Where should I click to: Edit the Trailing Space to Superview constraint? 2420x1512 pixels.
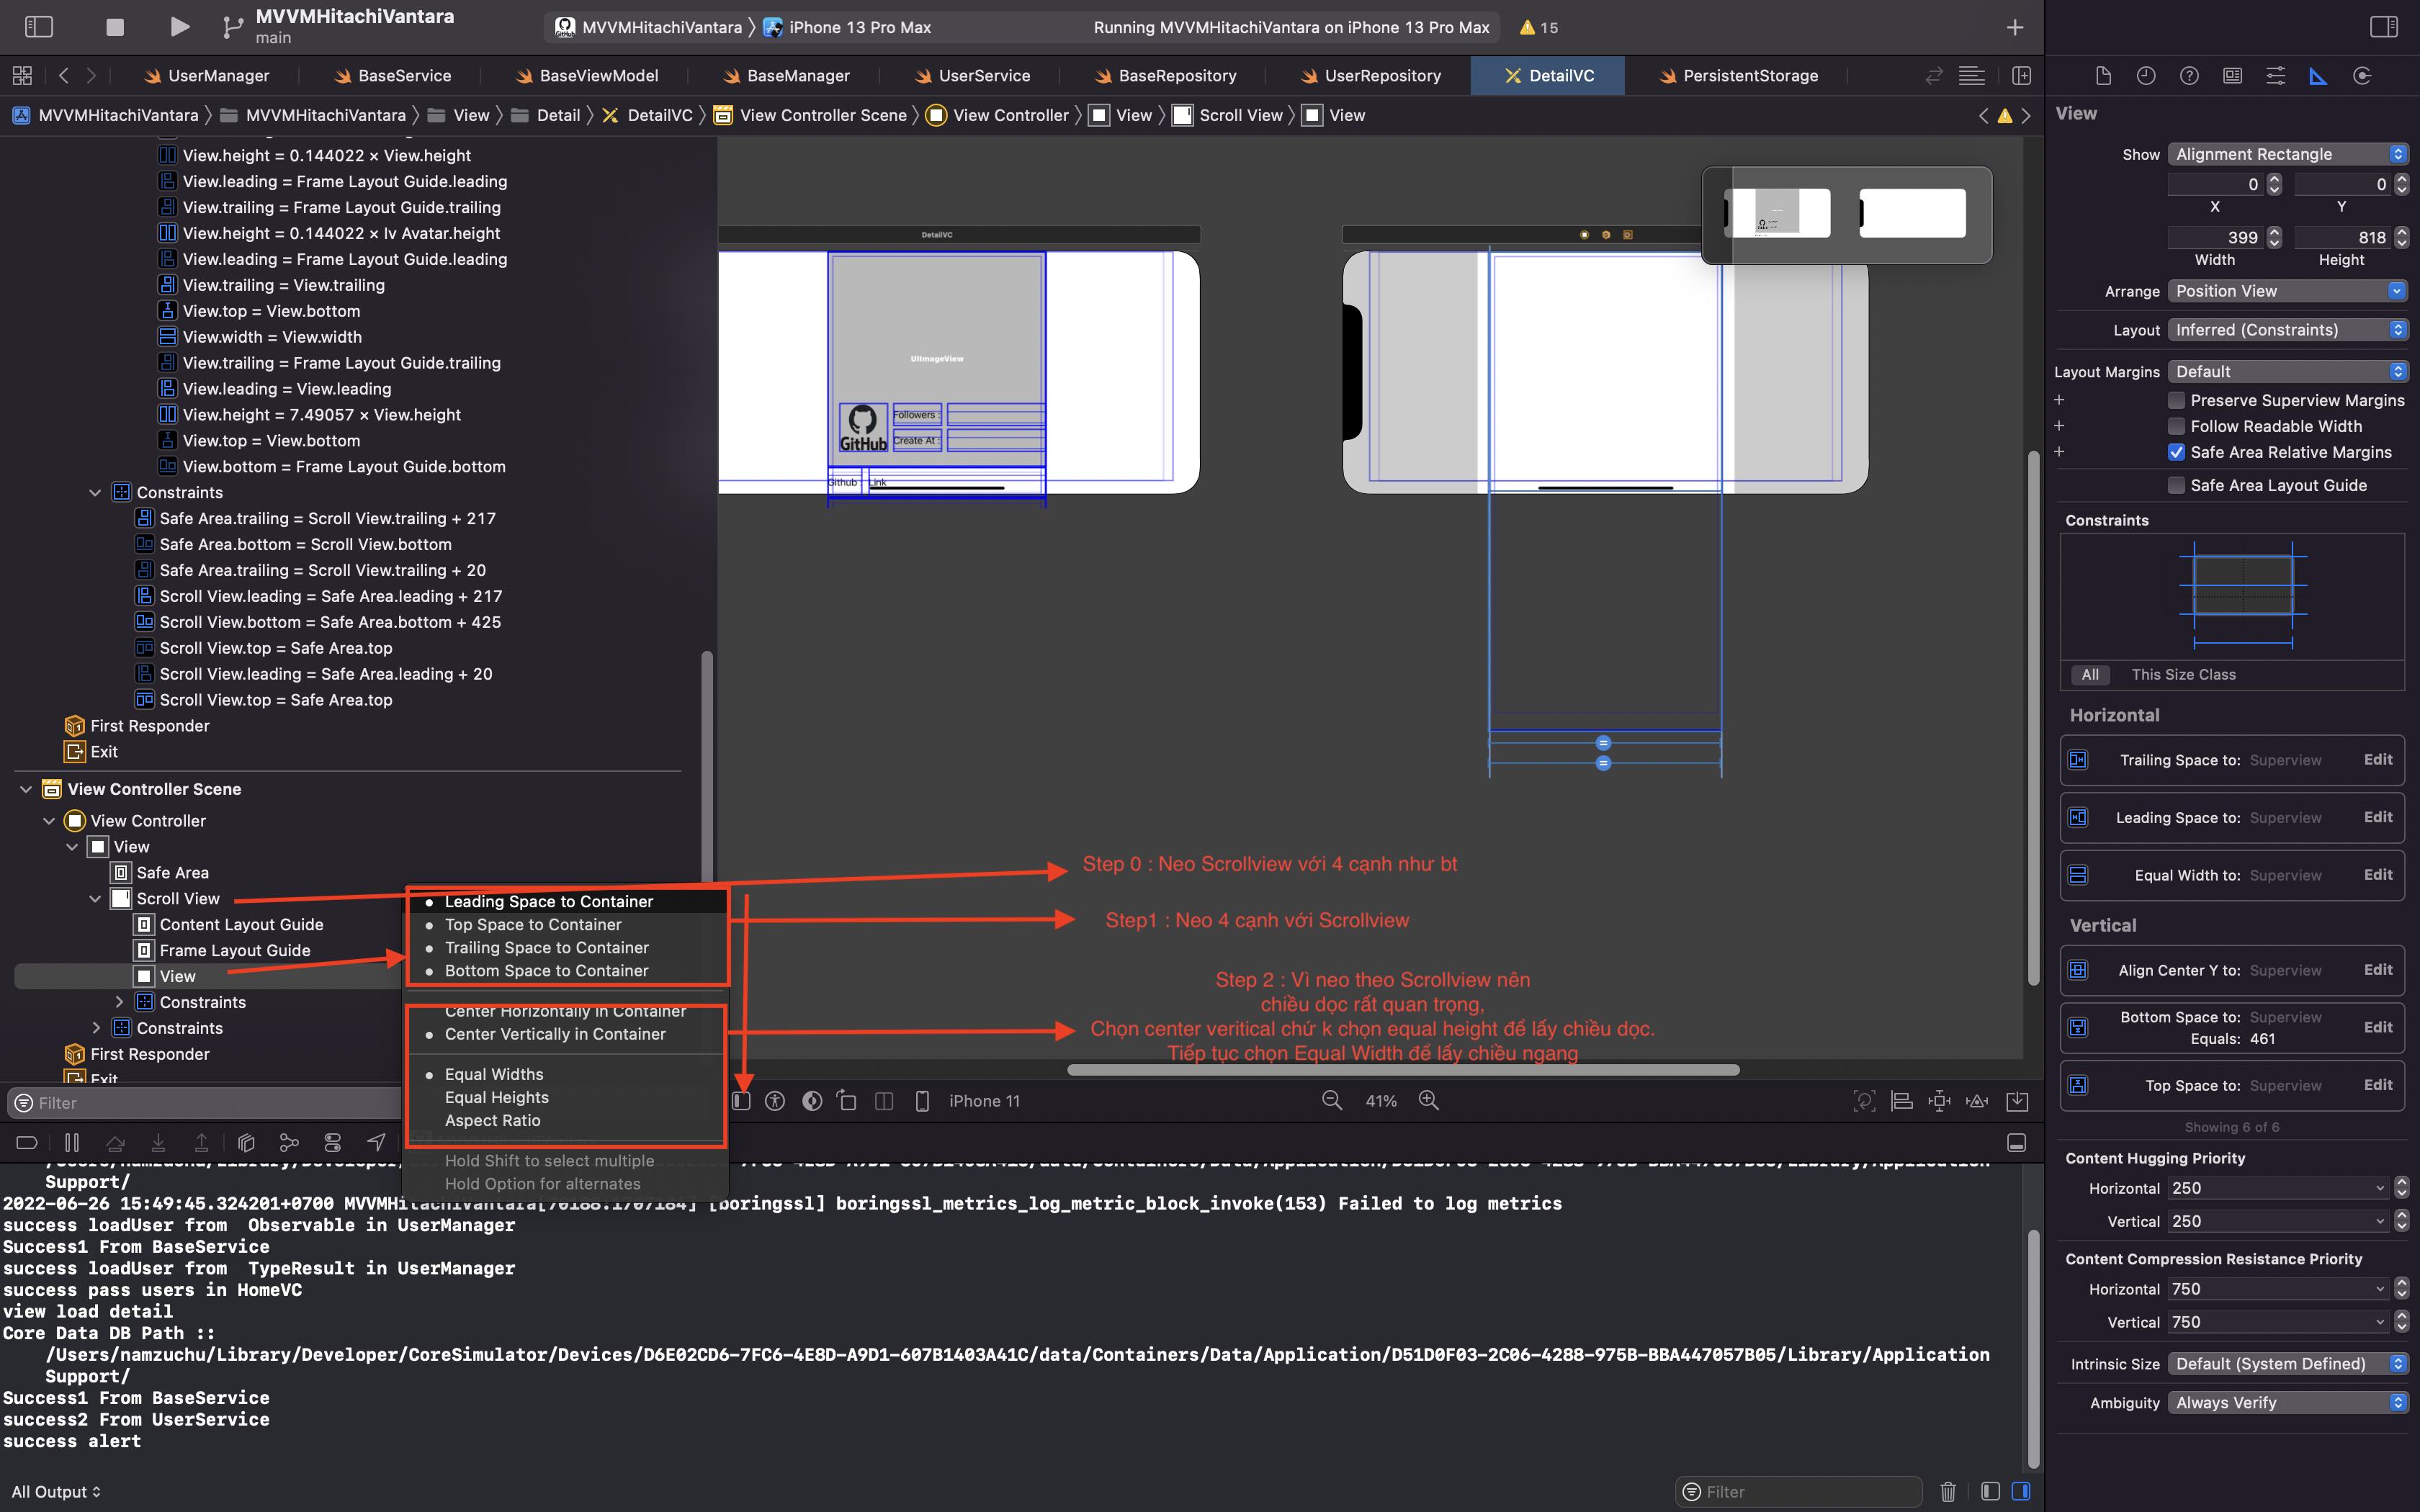click(2378, 760)
